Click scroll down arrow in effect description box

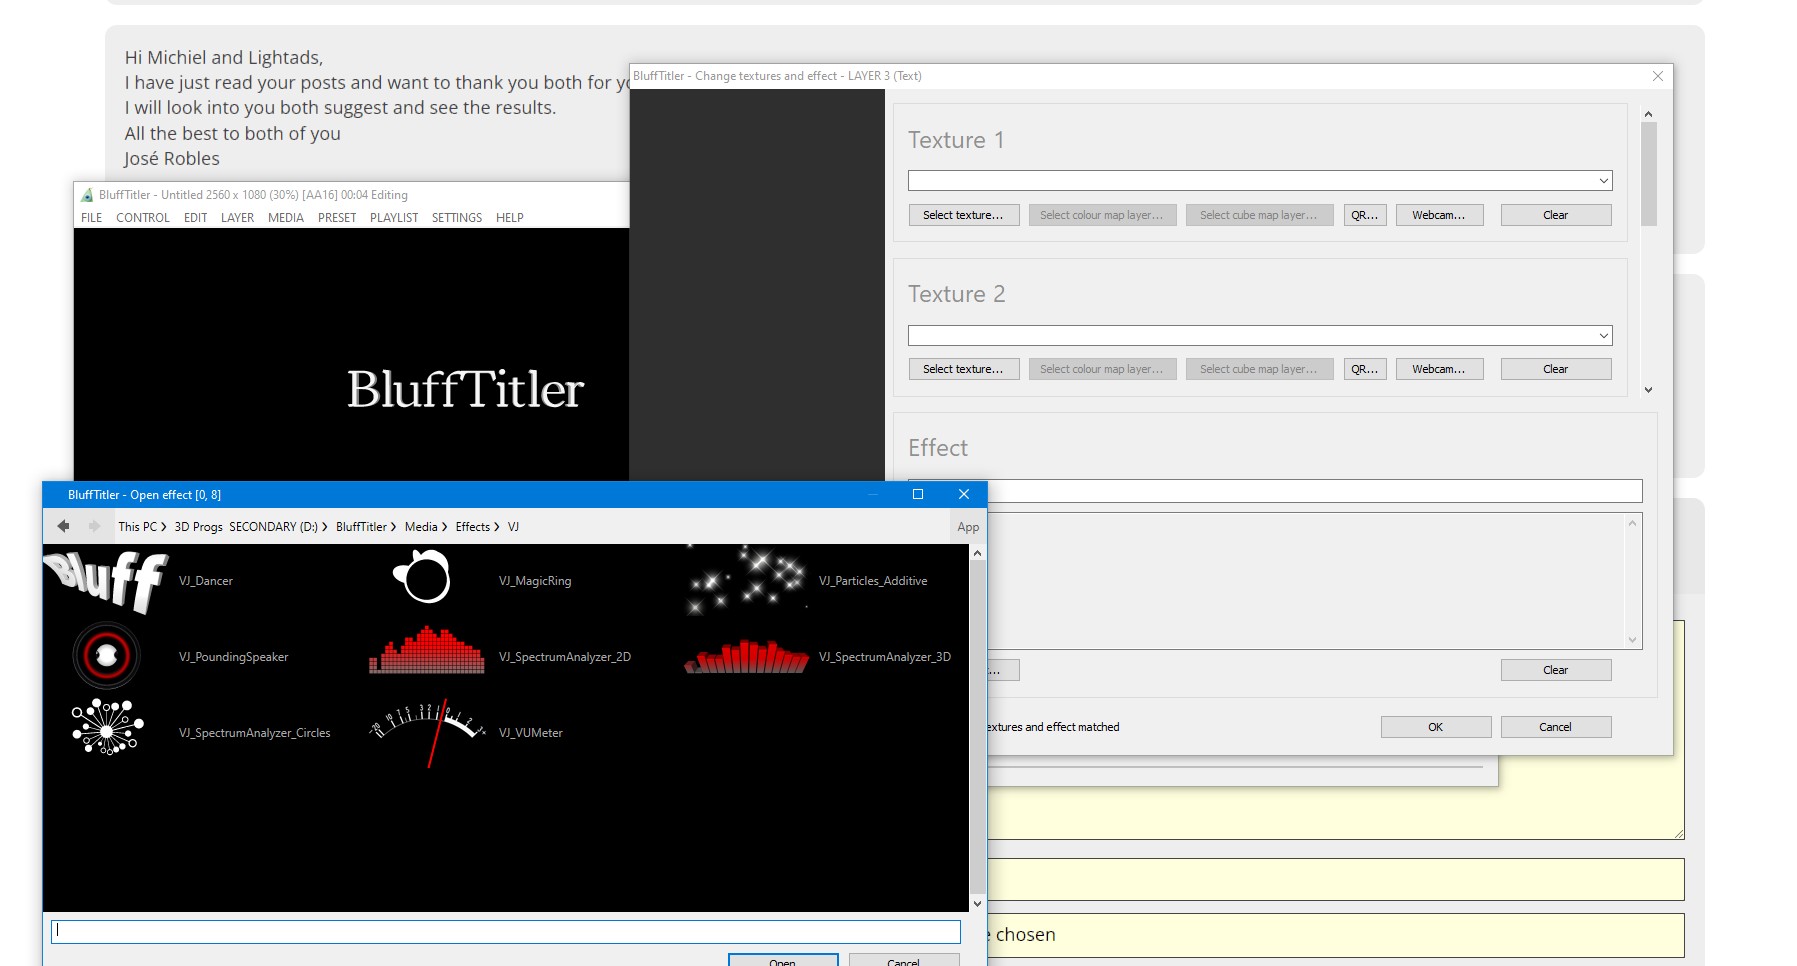(1632, 640)
